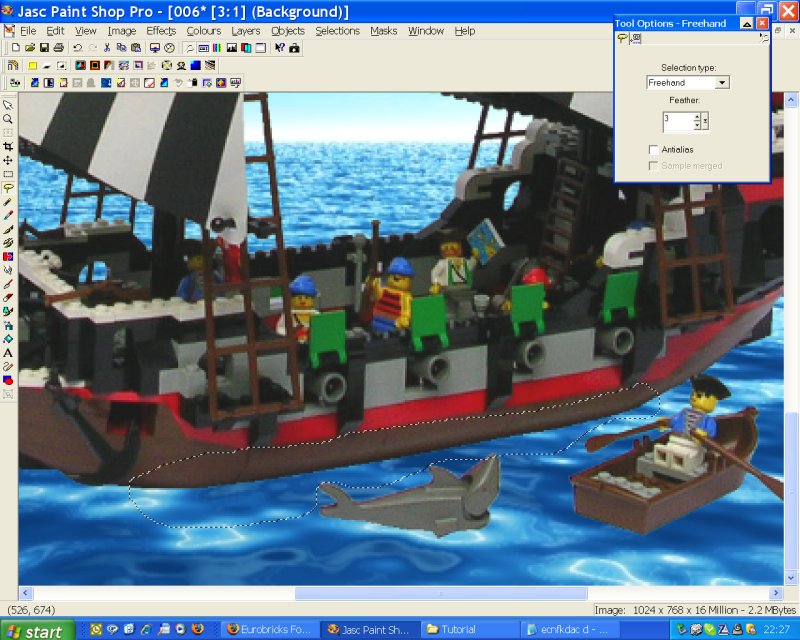Screen dimensions: 800x640
Task: Toggle the Colour Palette toolbar icon
Action: coord(217,48)
